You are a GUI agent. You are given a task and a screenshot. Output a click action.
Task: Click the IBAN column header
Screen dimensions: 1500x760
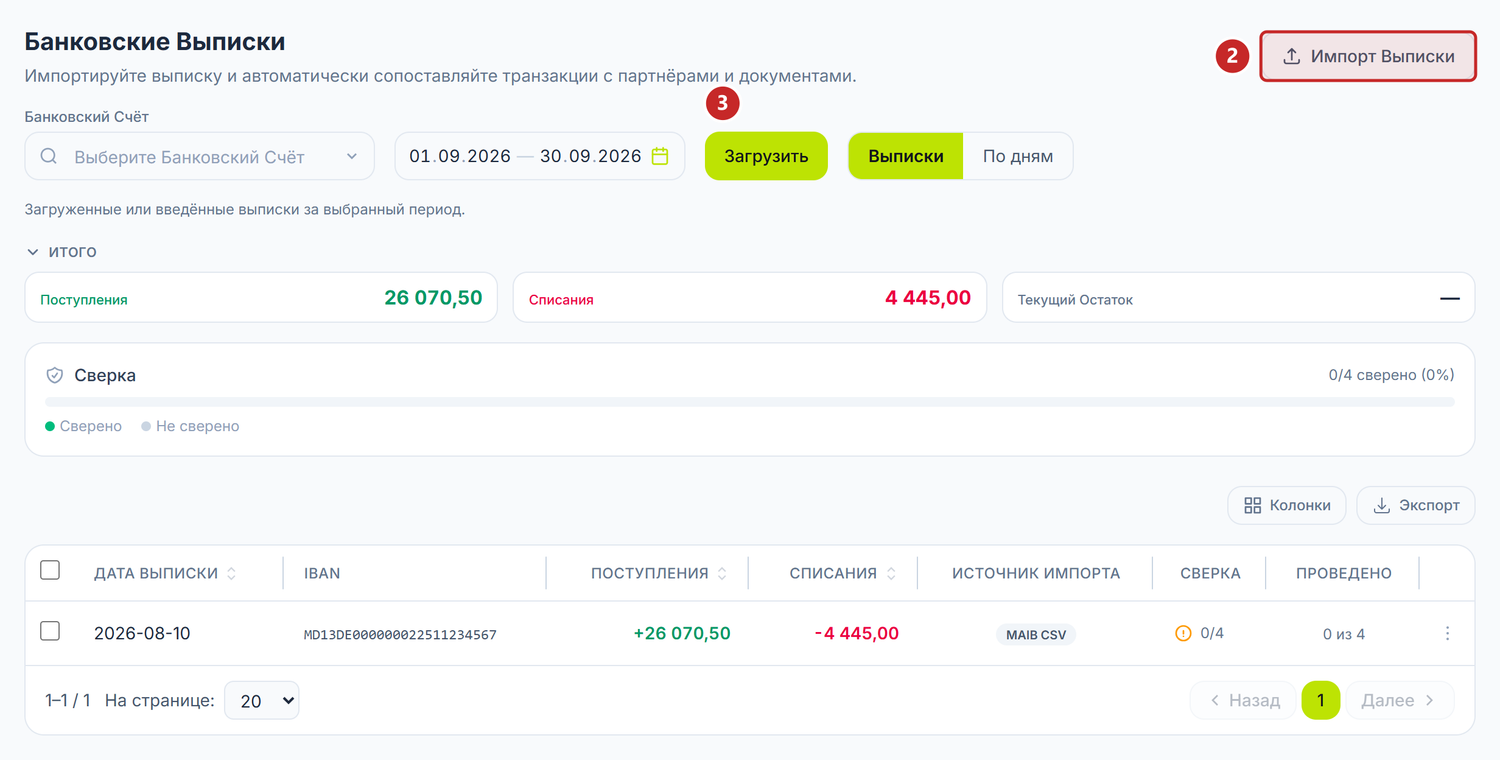[322, 573]
